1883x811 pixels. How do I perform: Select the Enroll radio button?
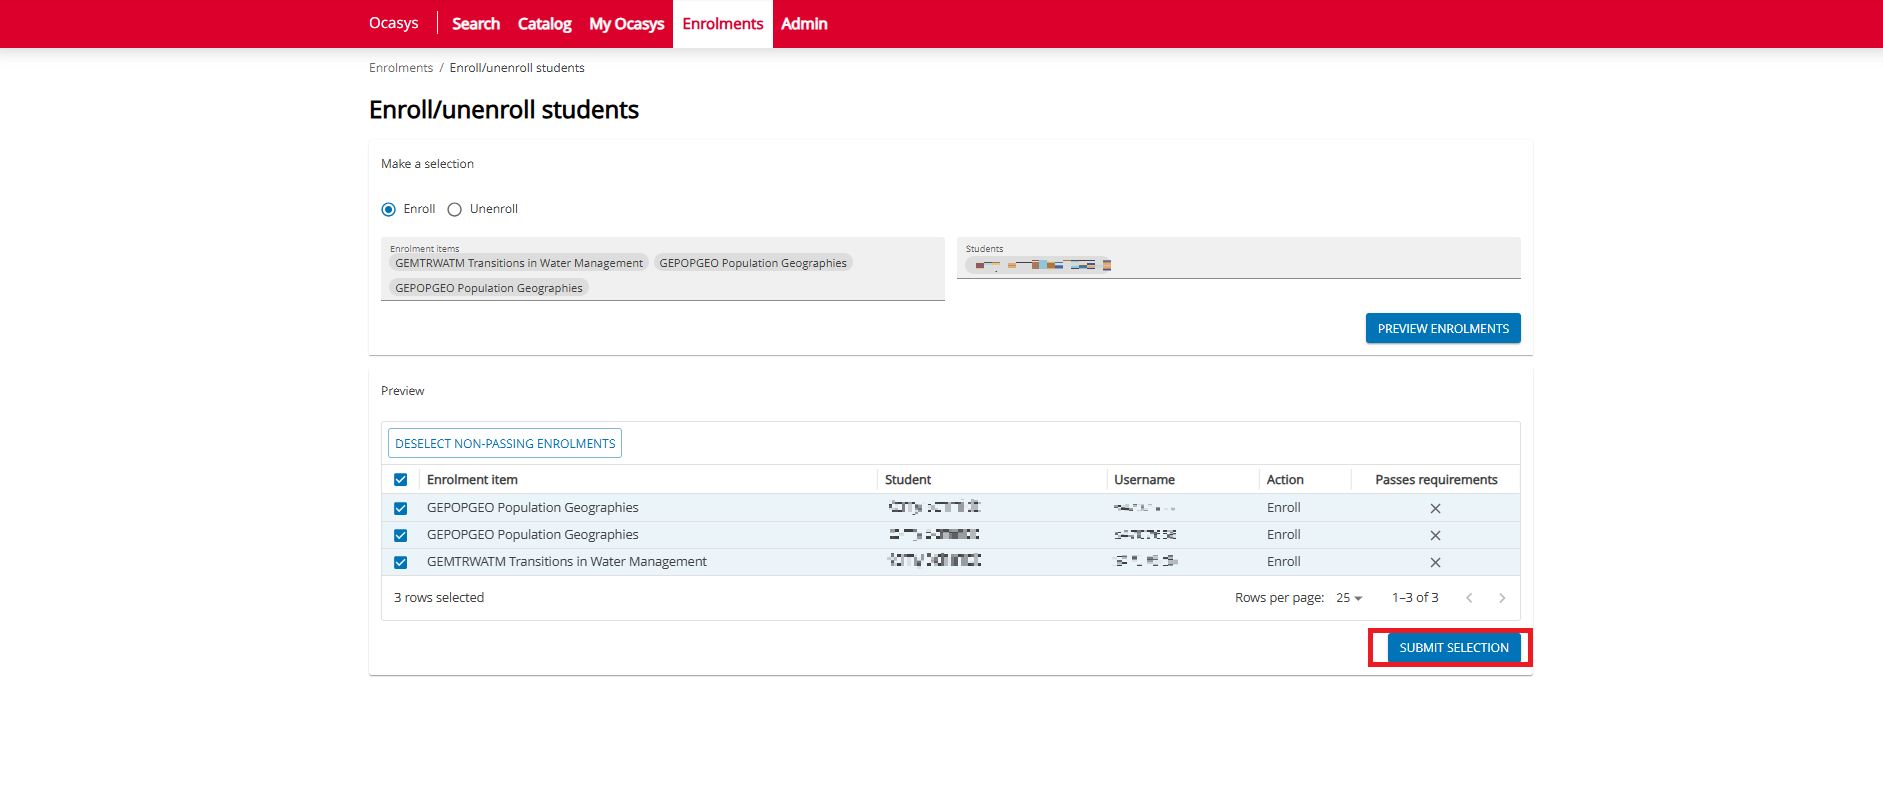(x=388, y=209)
